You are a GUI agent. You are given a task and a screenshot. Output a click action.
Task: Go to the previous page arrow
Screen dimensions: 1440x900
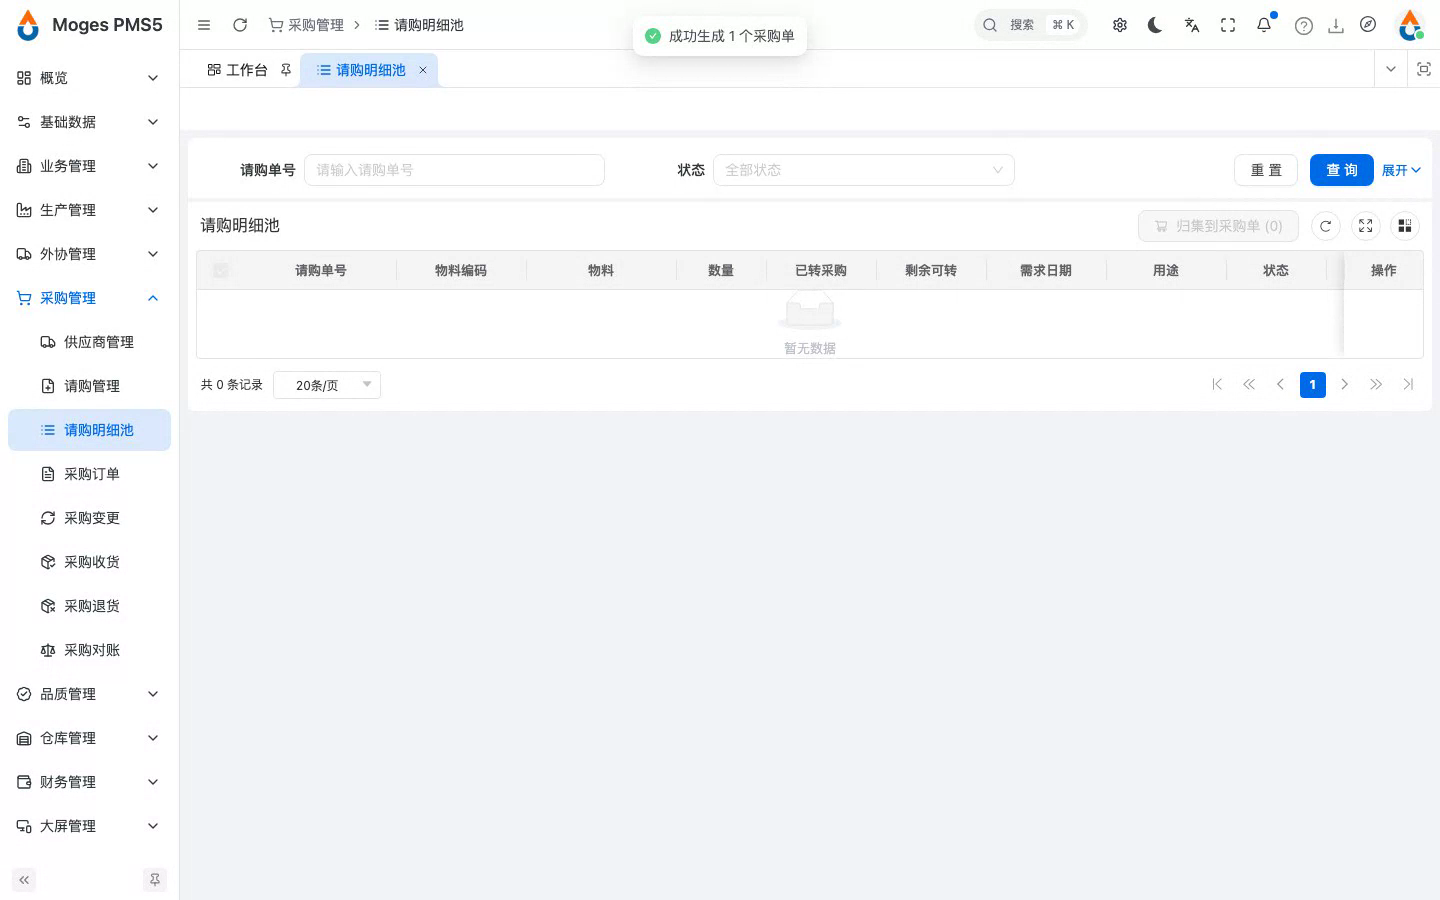point(1280,384)
